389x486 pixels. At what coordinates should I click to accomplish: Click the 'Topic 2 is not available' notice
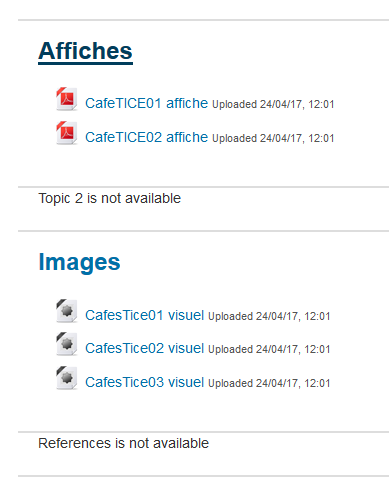click(x=109, y=199)
